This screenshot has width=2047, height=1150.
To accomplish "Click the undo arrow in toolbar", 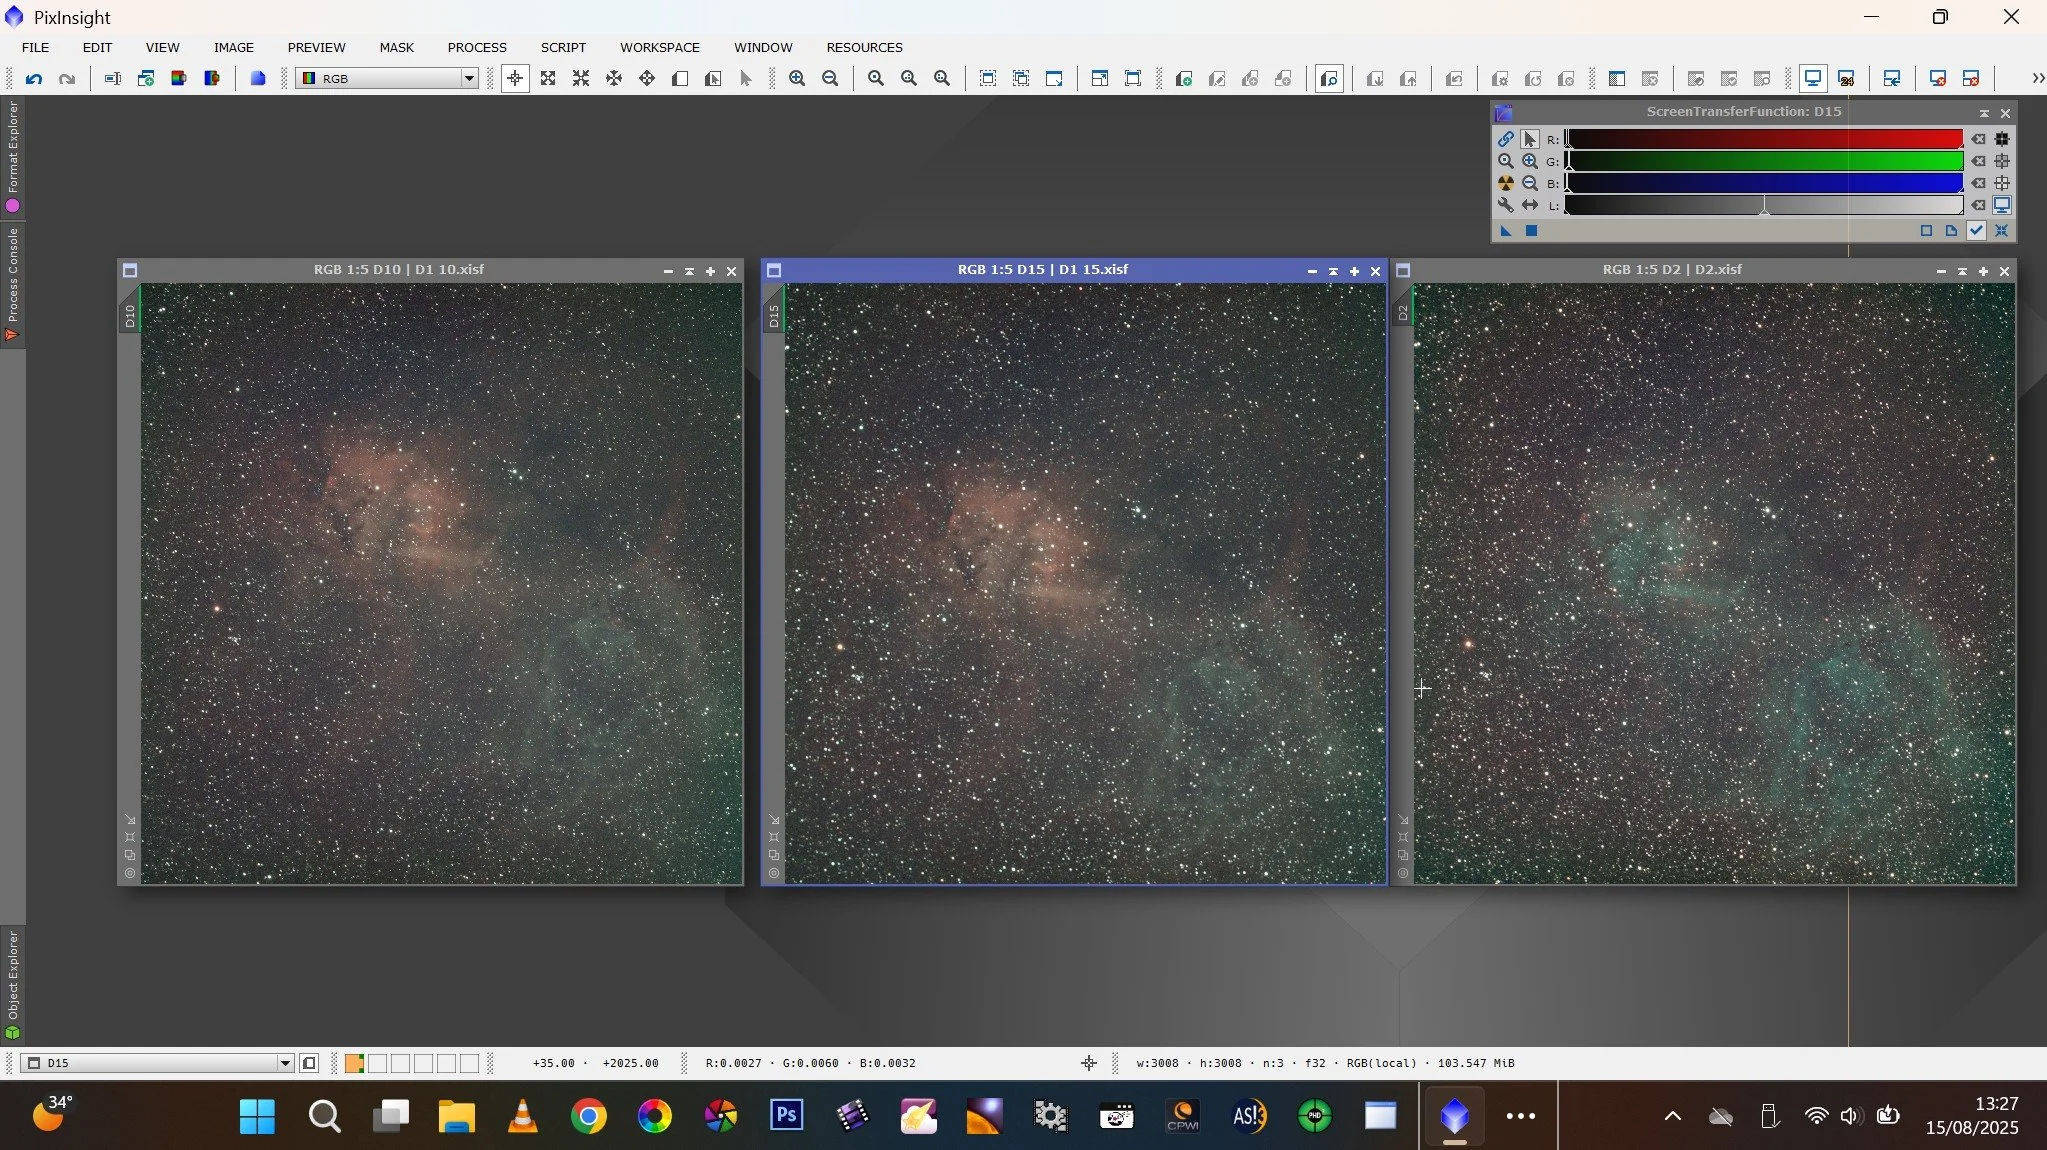I will point(34,78).
